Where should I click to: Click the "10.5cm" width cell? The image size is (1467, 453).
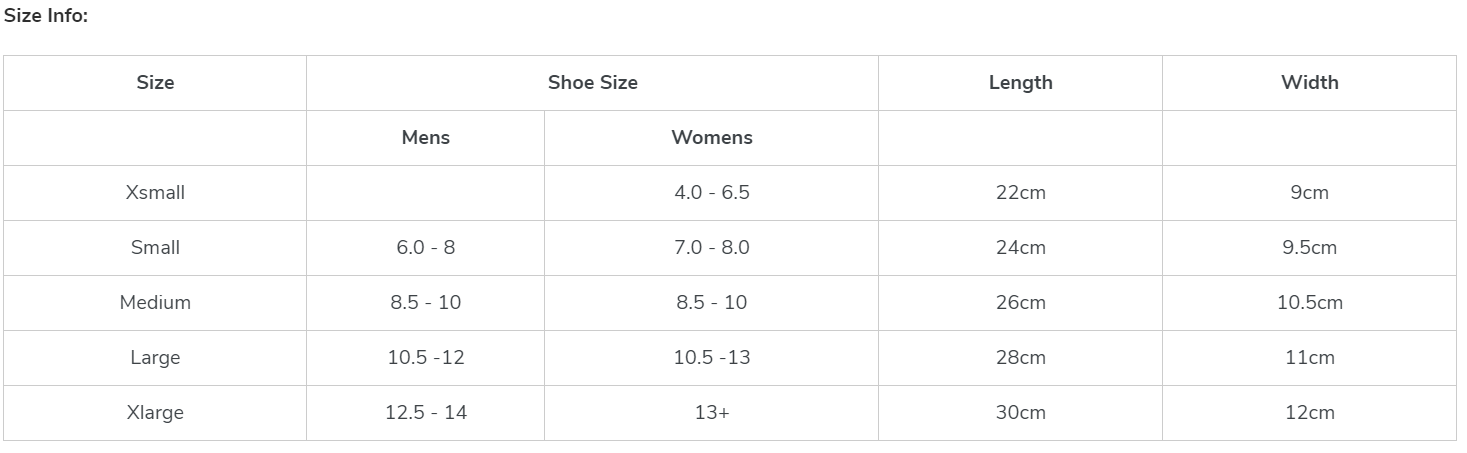pos(1309,303)
